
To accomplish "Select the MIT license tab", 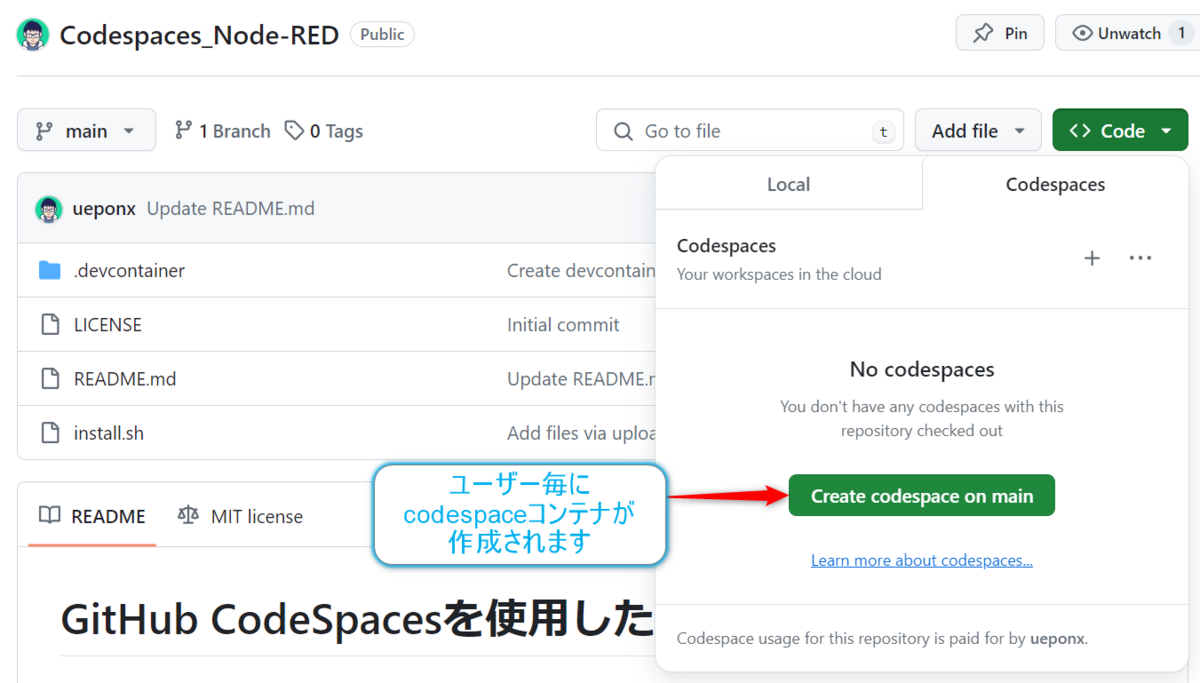I will 240,516.
